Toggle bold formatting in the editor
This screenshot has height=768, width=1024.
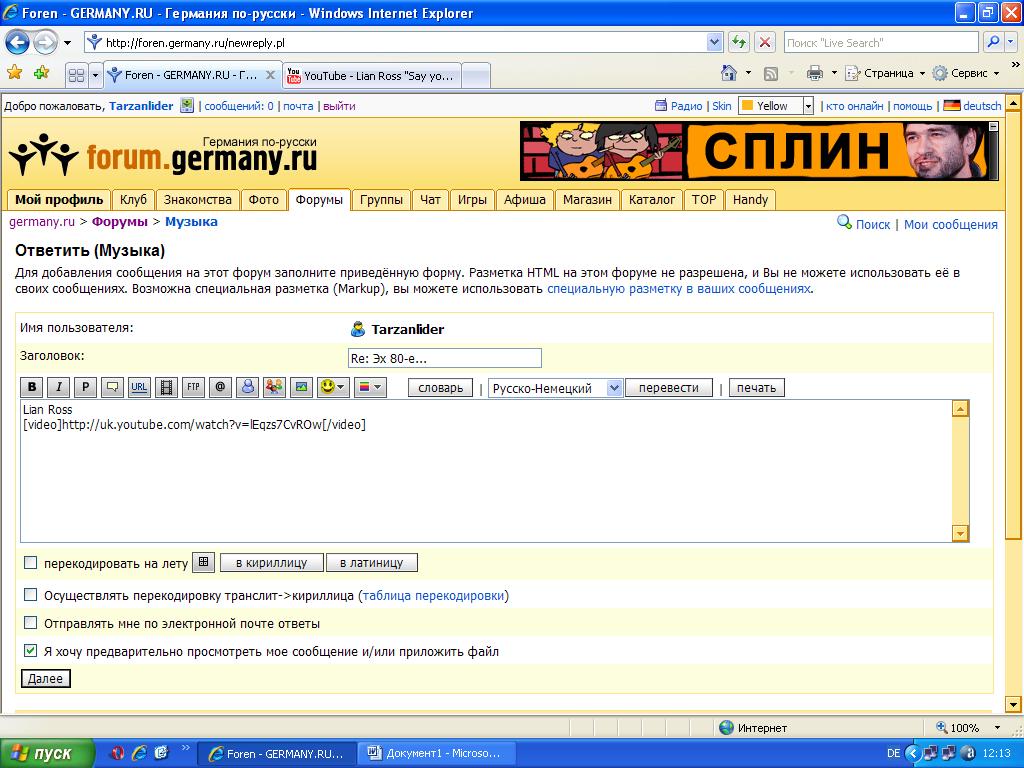click(32, 387)
